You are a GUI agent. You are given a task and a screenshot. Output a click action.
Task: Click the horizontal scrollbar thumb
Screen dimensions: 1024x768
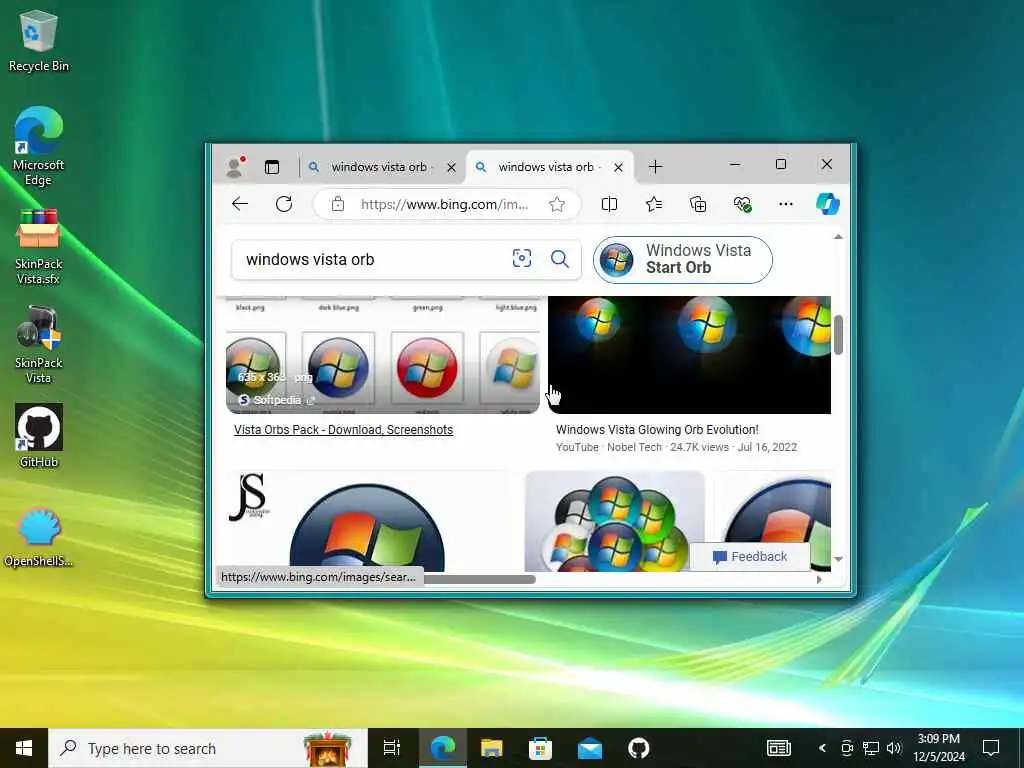point(479,579)
